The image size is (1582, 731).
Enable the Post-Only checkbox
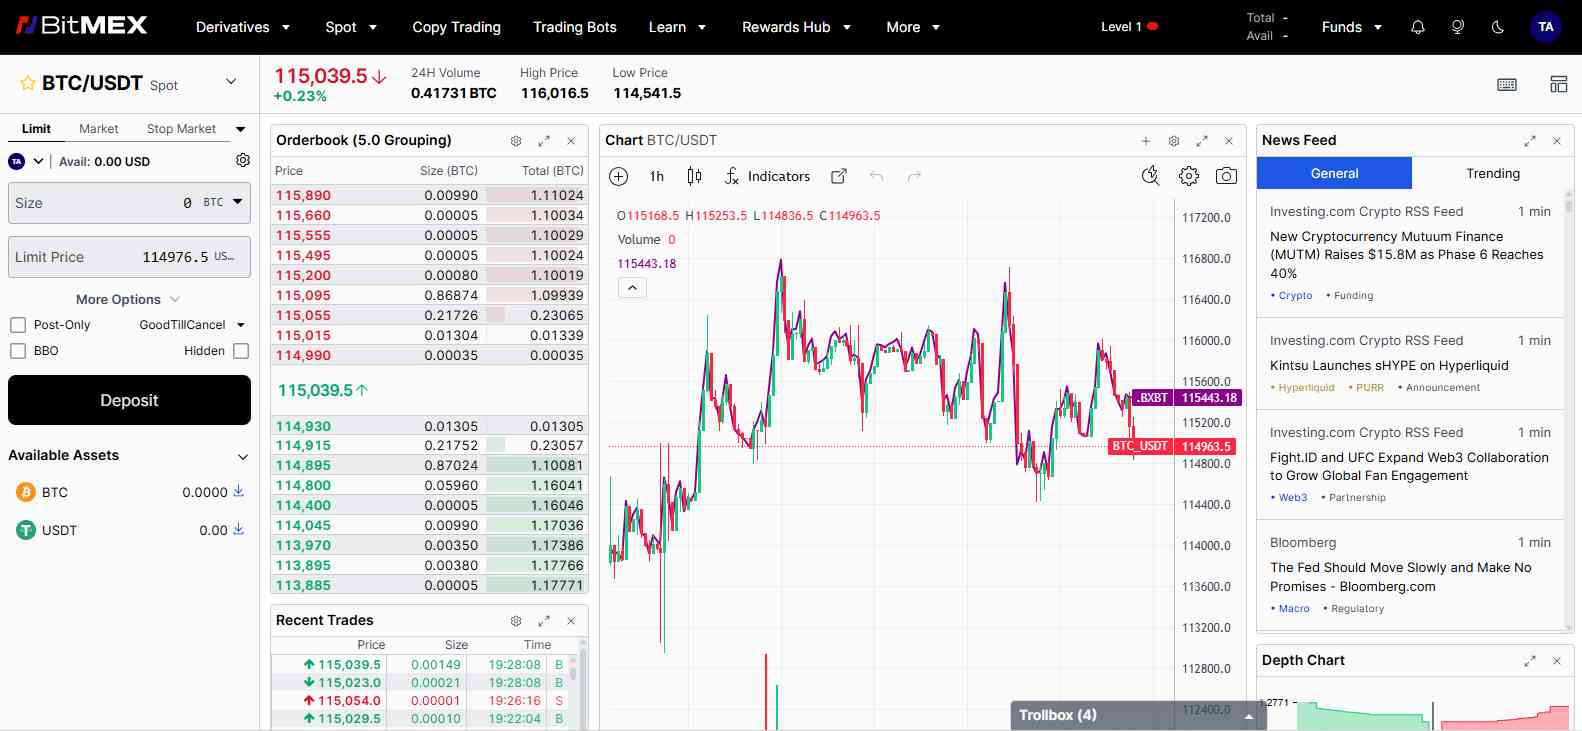pos(17,325)
